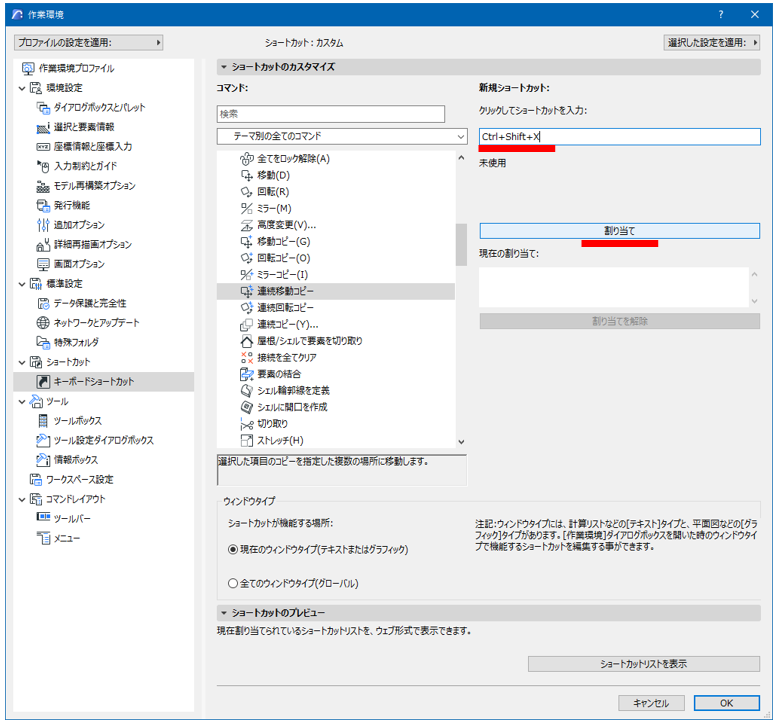Collapse the コマンドレイアウト tree node
The image size is (776, 724).
(x=22, y=499)
